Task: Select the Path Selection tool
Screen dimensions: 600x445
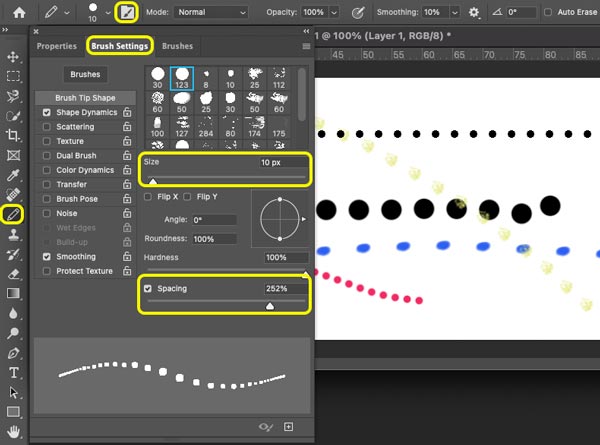Action: coord(13,393)
